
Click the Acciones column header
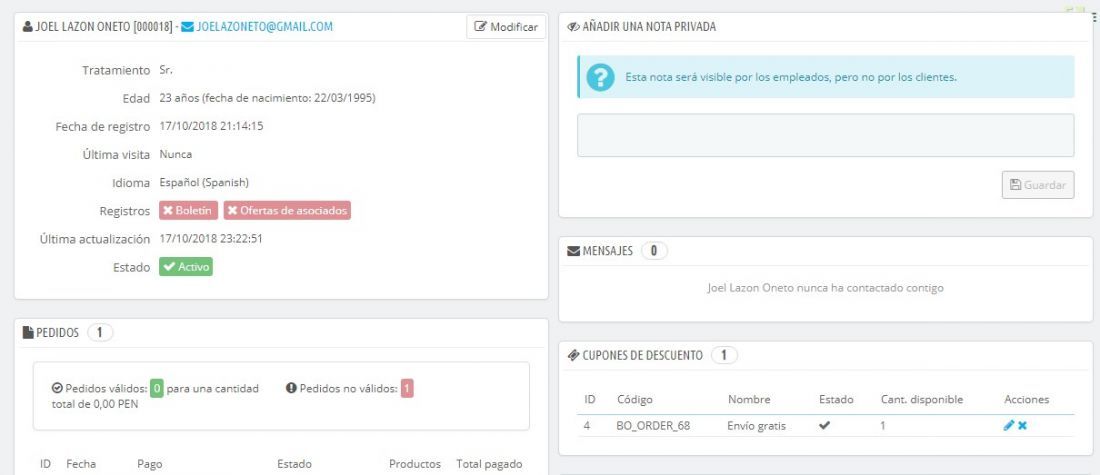pyautogui.click(x=1026, y=399)
